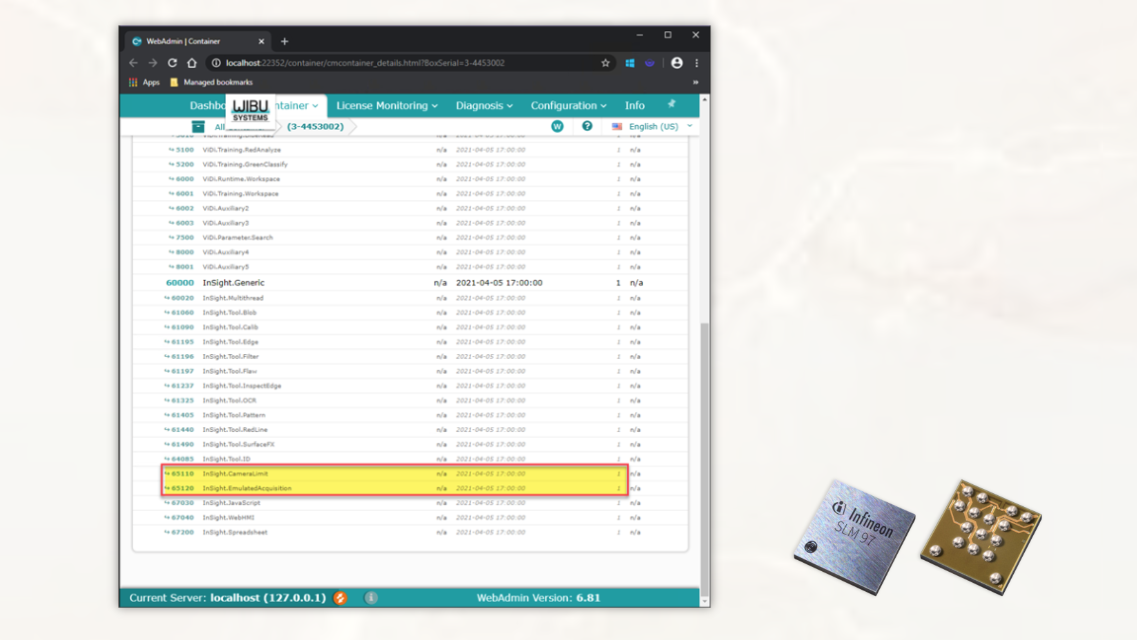This screenshot has height=640, width=1137.
Task: Select the InSight.WebHMI entry
Action: (228, 518)
